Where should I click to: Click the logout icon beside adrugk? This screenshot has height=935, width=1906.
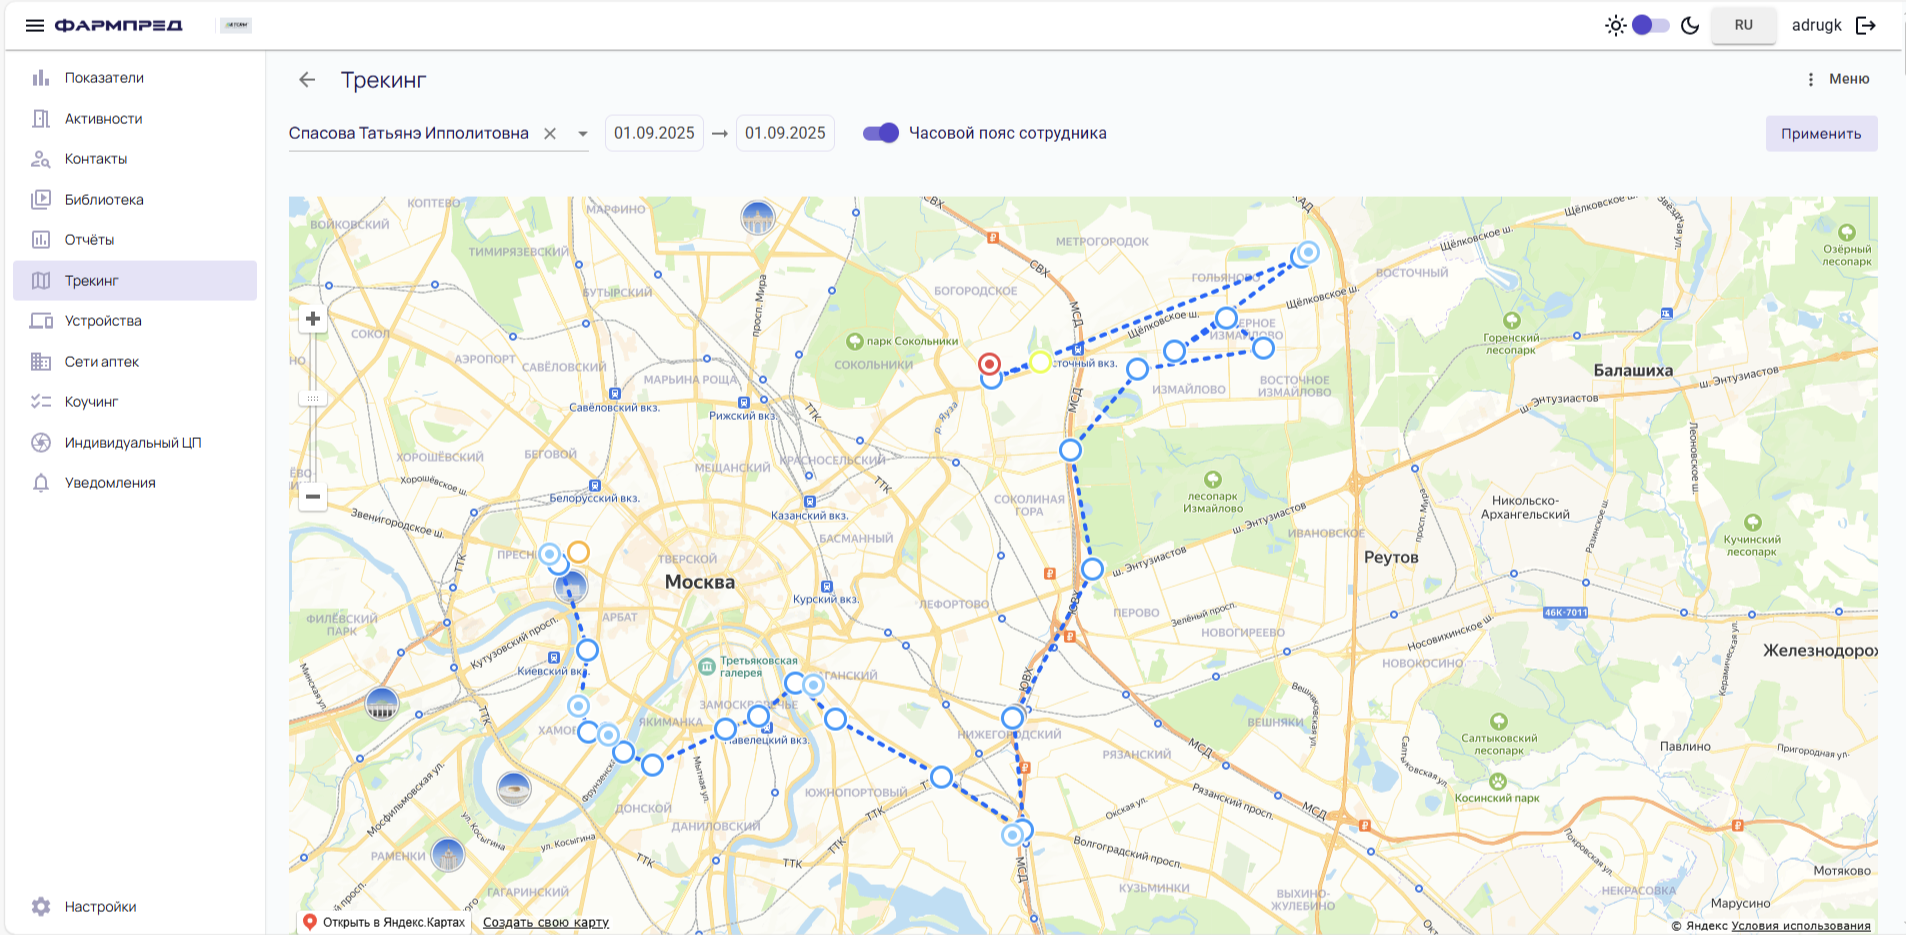tap(1865, 25)
